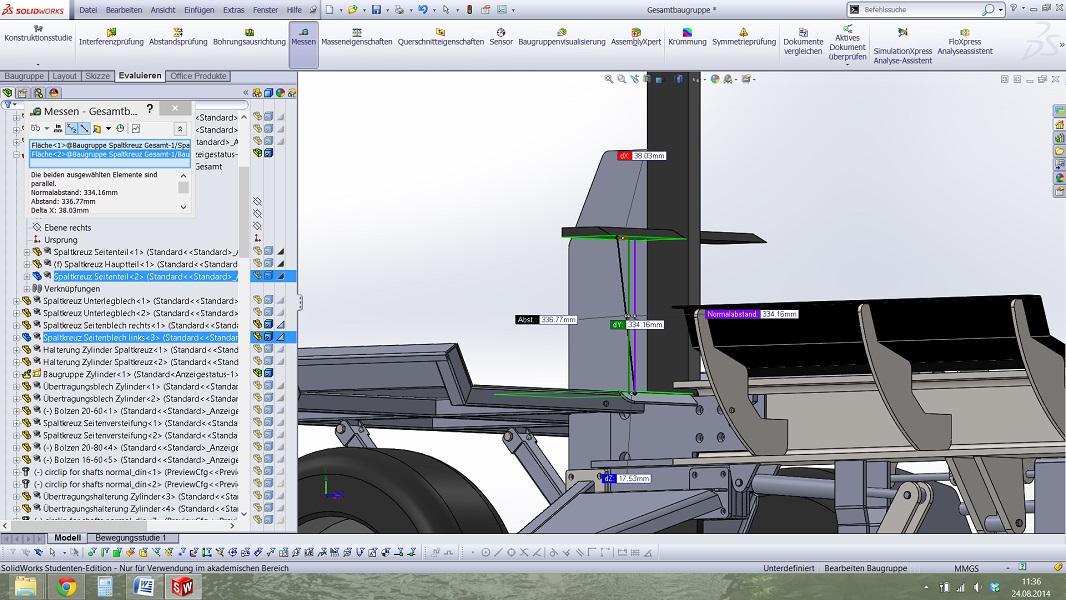Image resolution: width=1066 pixels, height=600 pixels.
Task: Expand the Spaltkreuz Seitenteil<1> tree node
Action: pos(27,252)
